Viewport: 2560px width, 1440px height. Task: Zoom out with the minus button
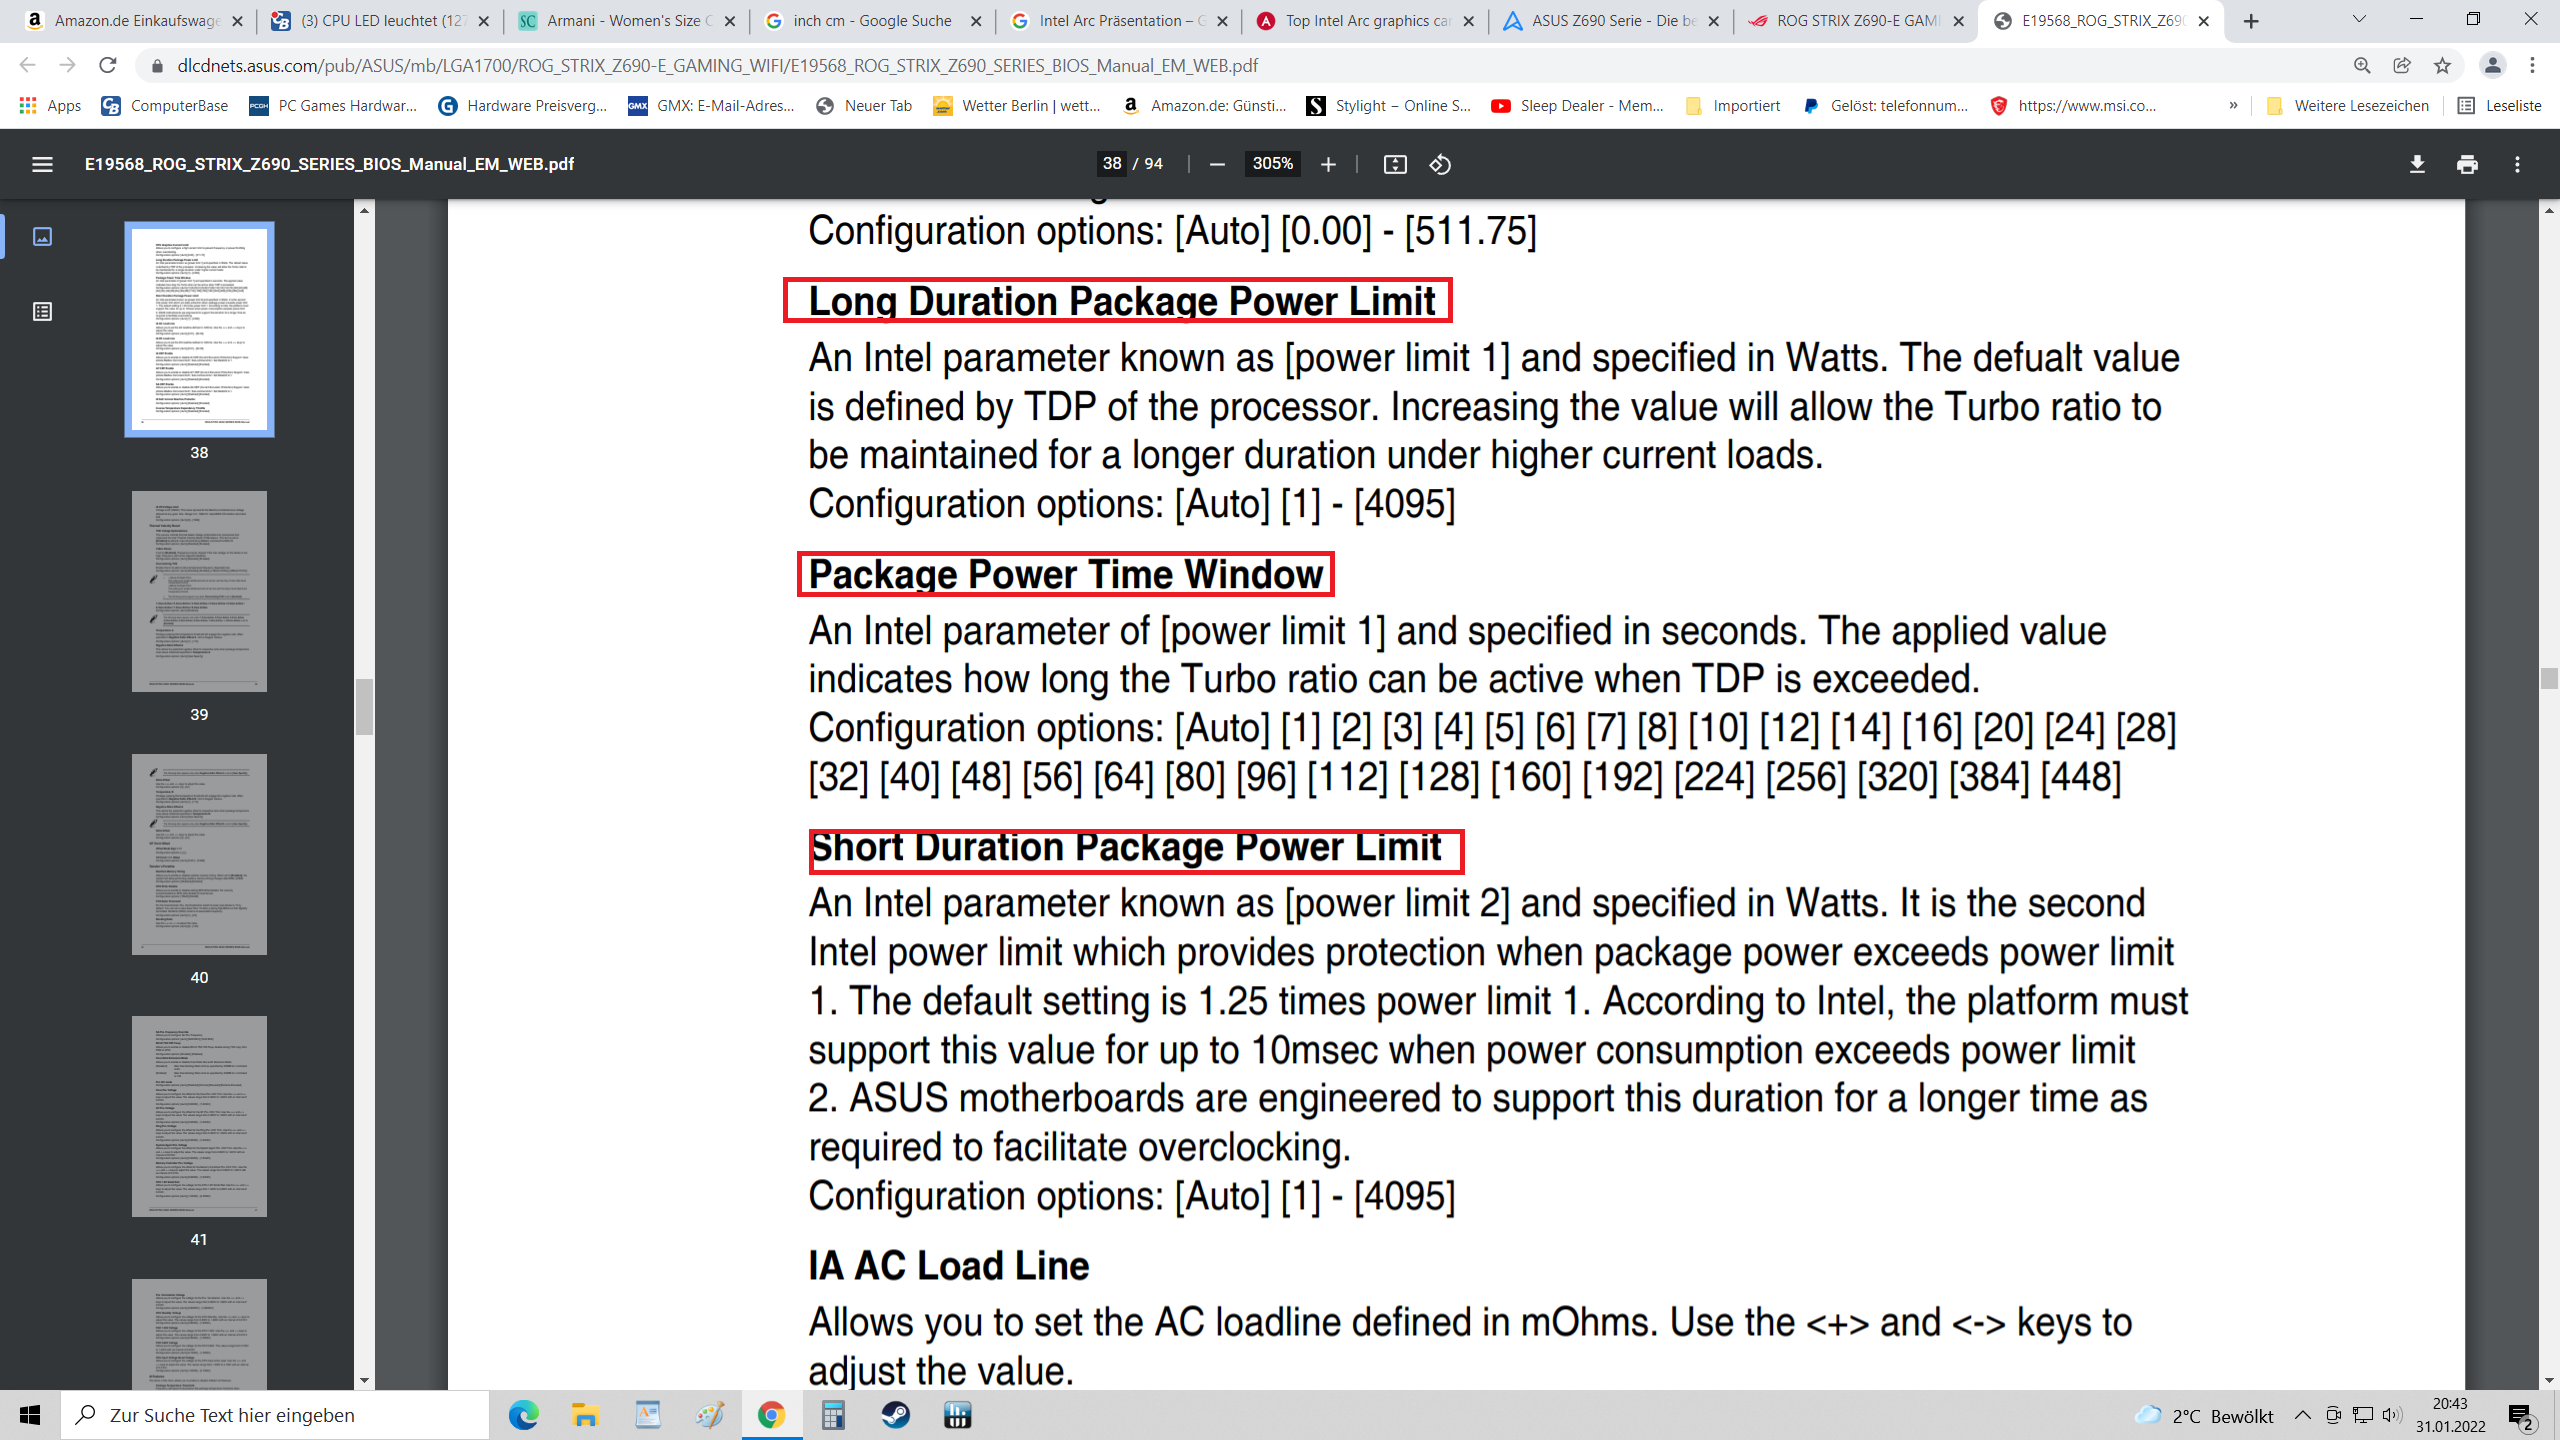pos(1217,164)
